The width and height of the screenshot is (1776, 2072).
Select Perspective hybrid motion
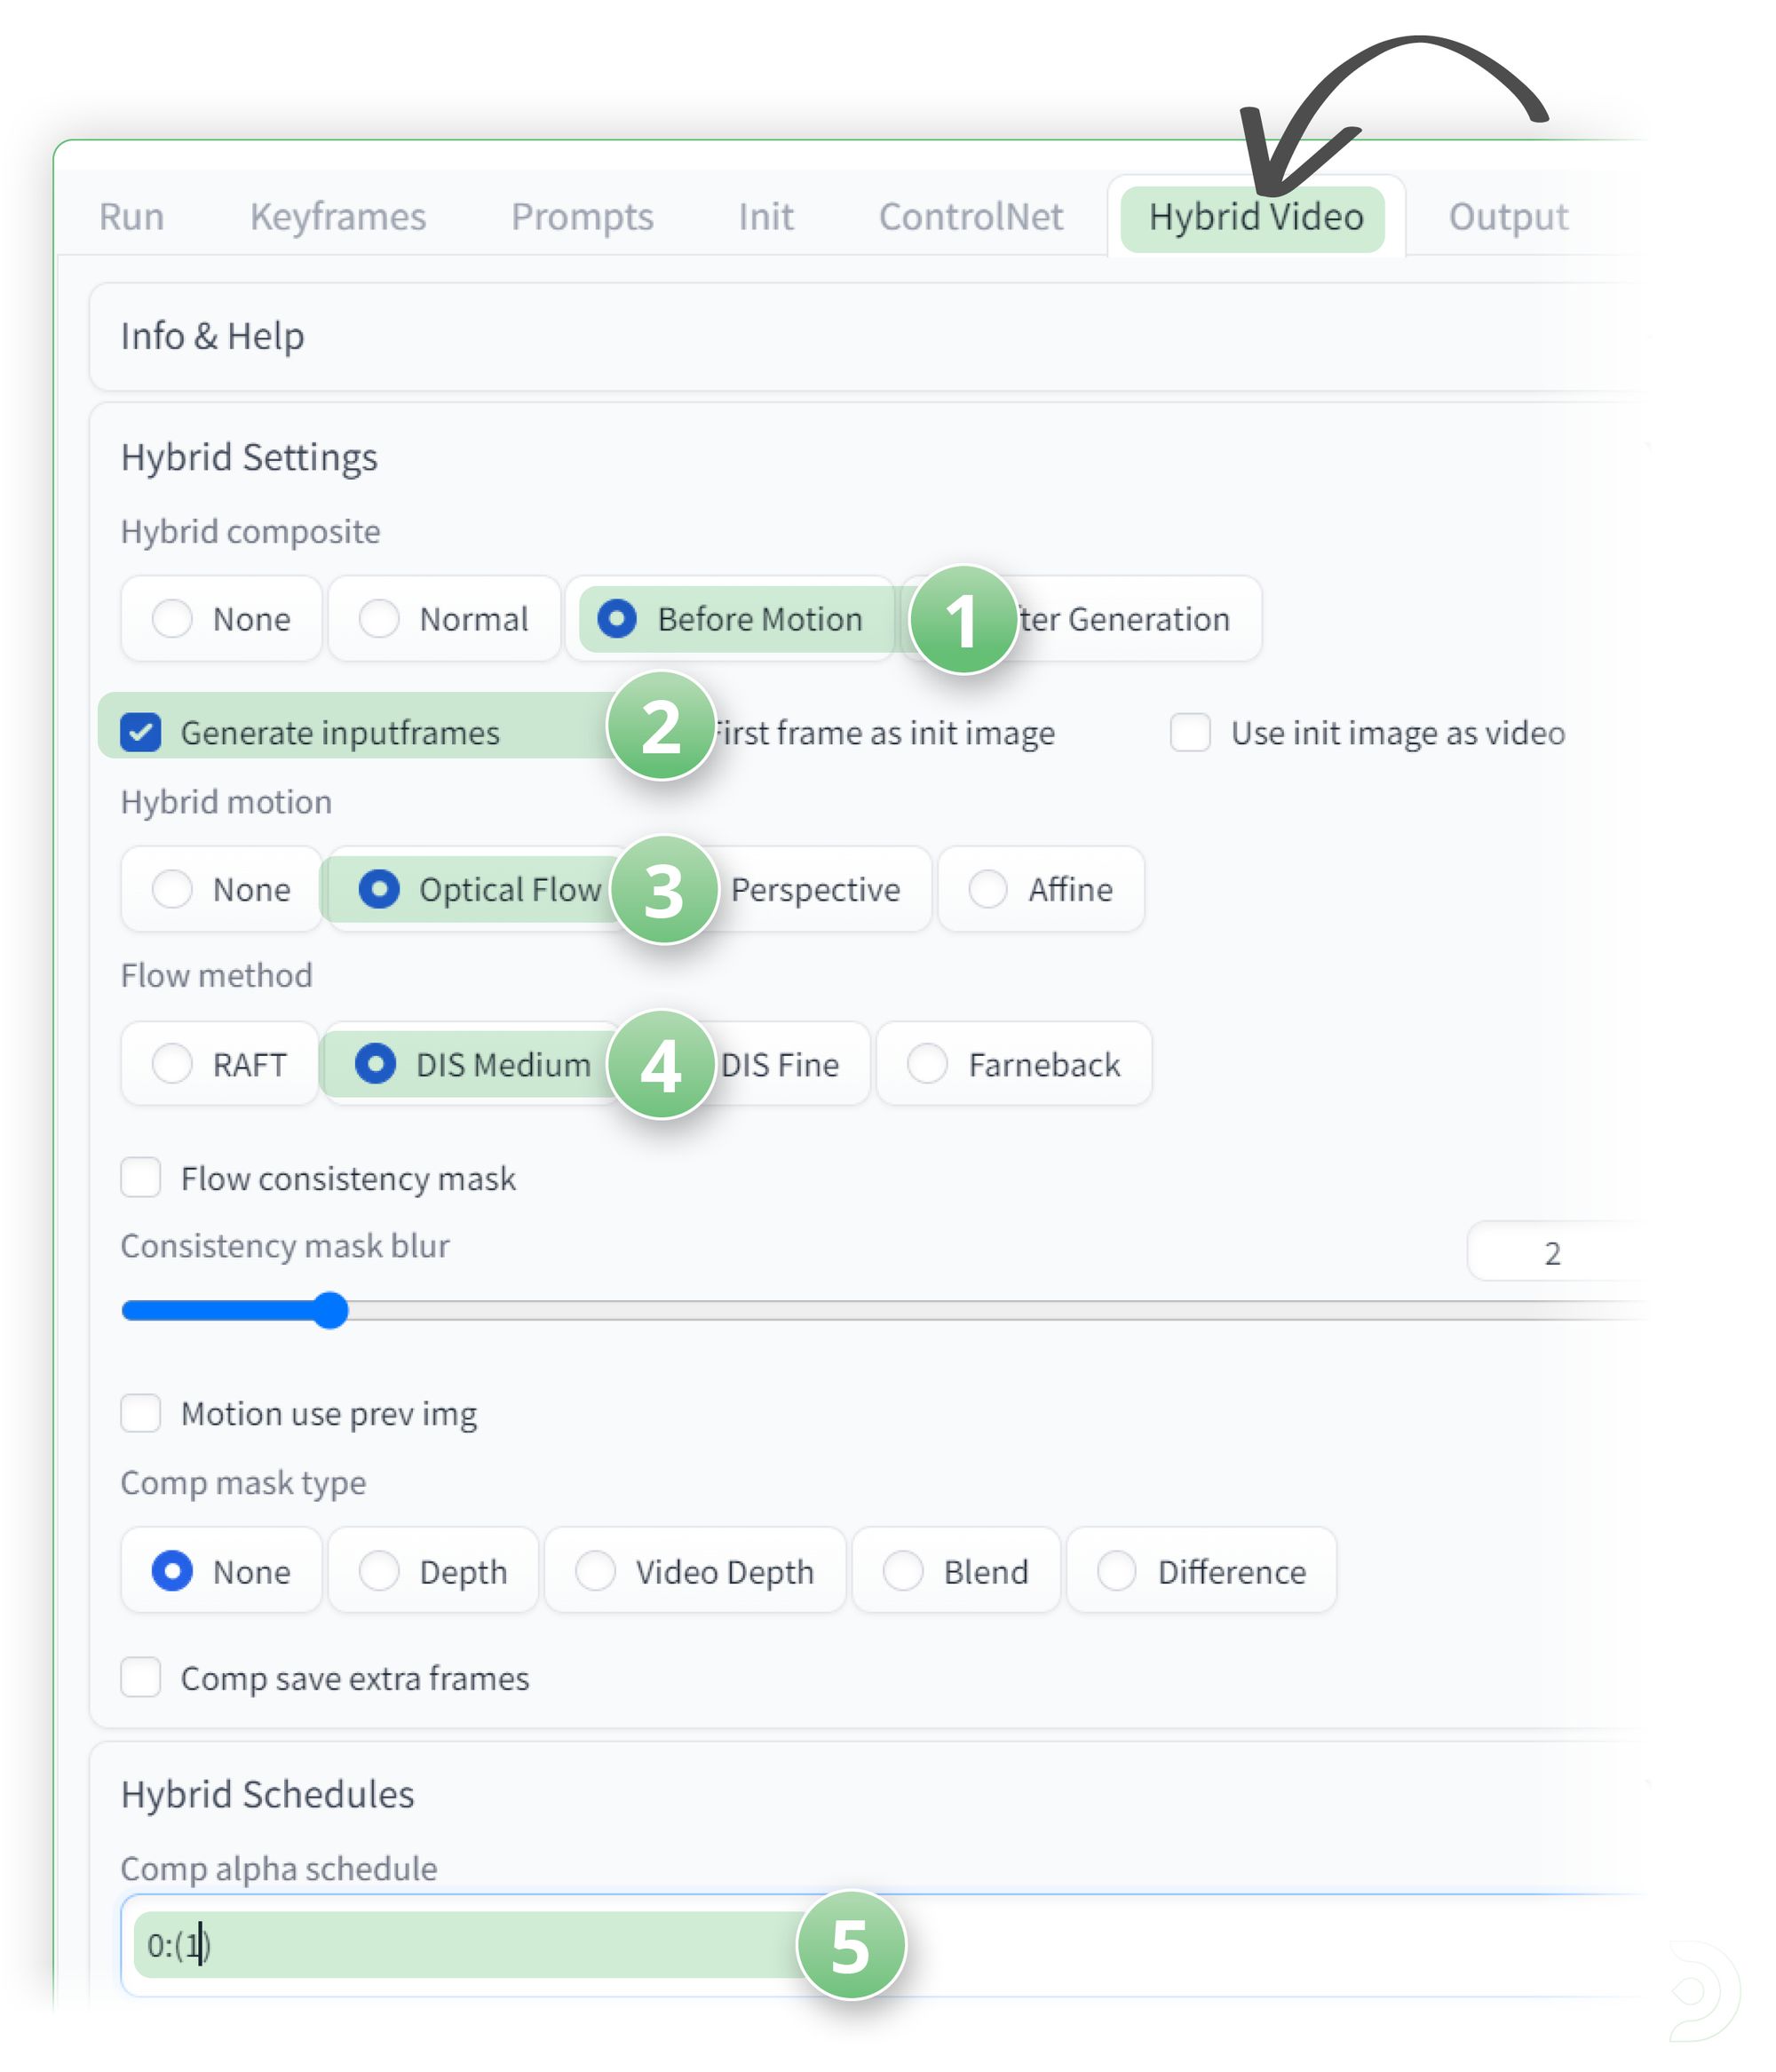click(814, 889)
